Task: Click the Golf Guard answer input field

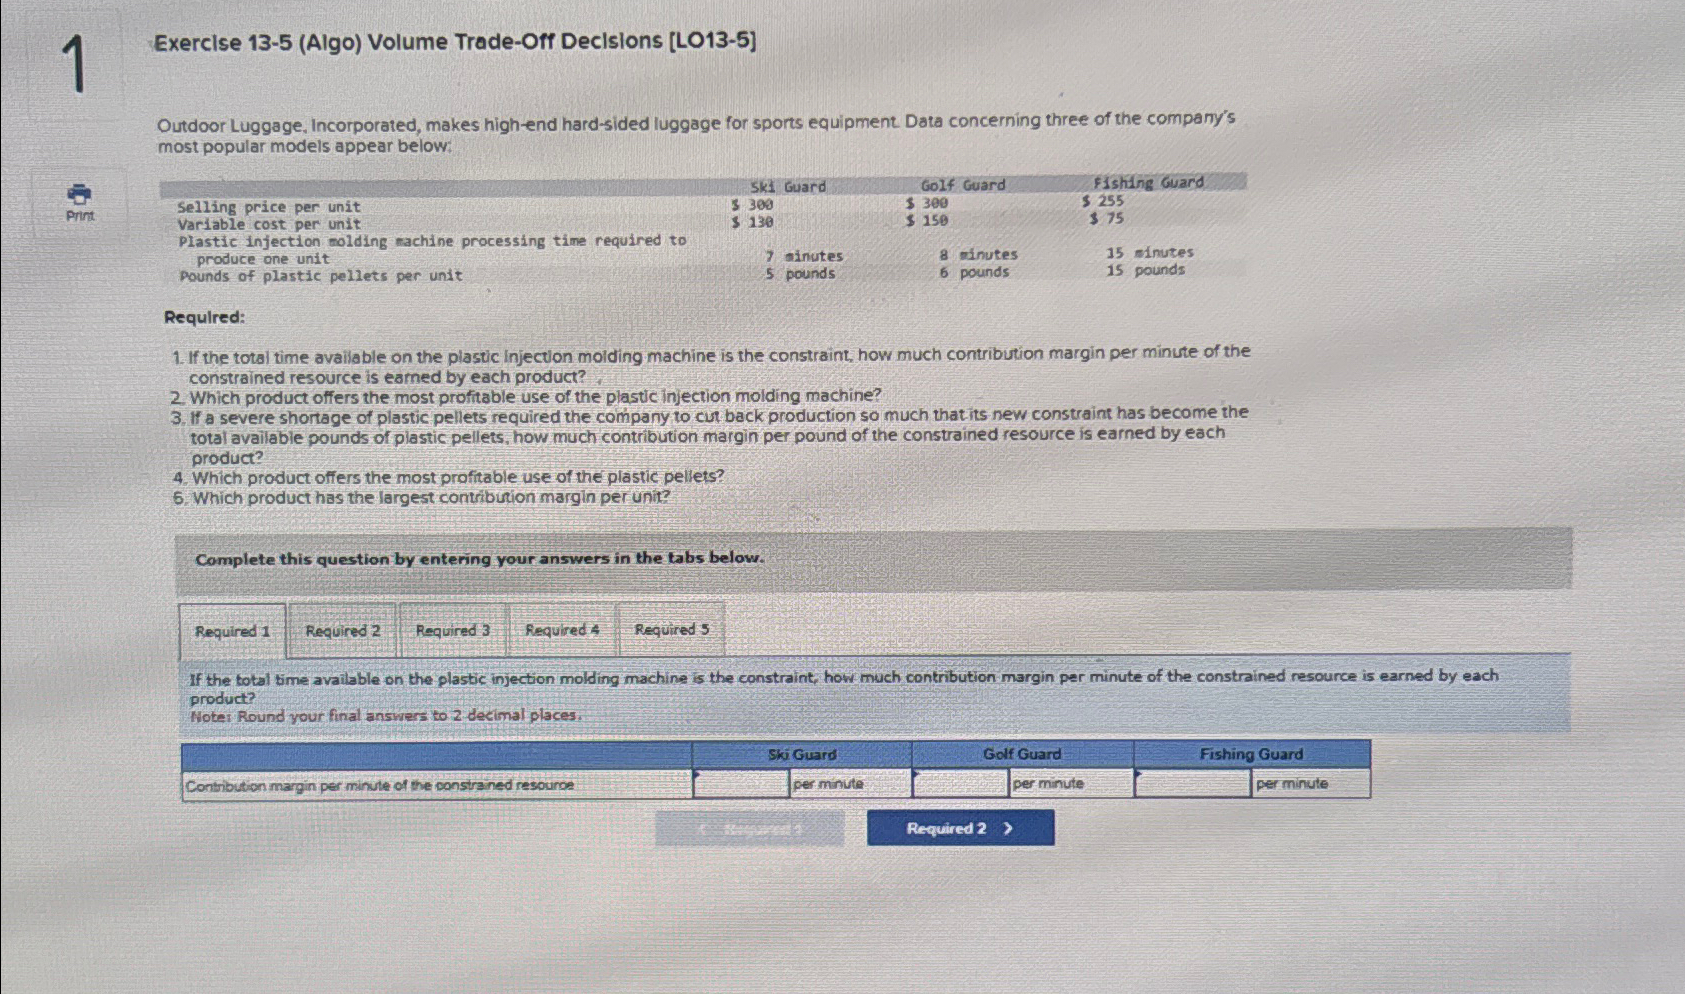Action: (x=960, y=783)
